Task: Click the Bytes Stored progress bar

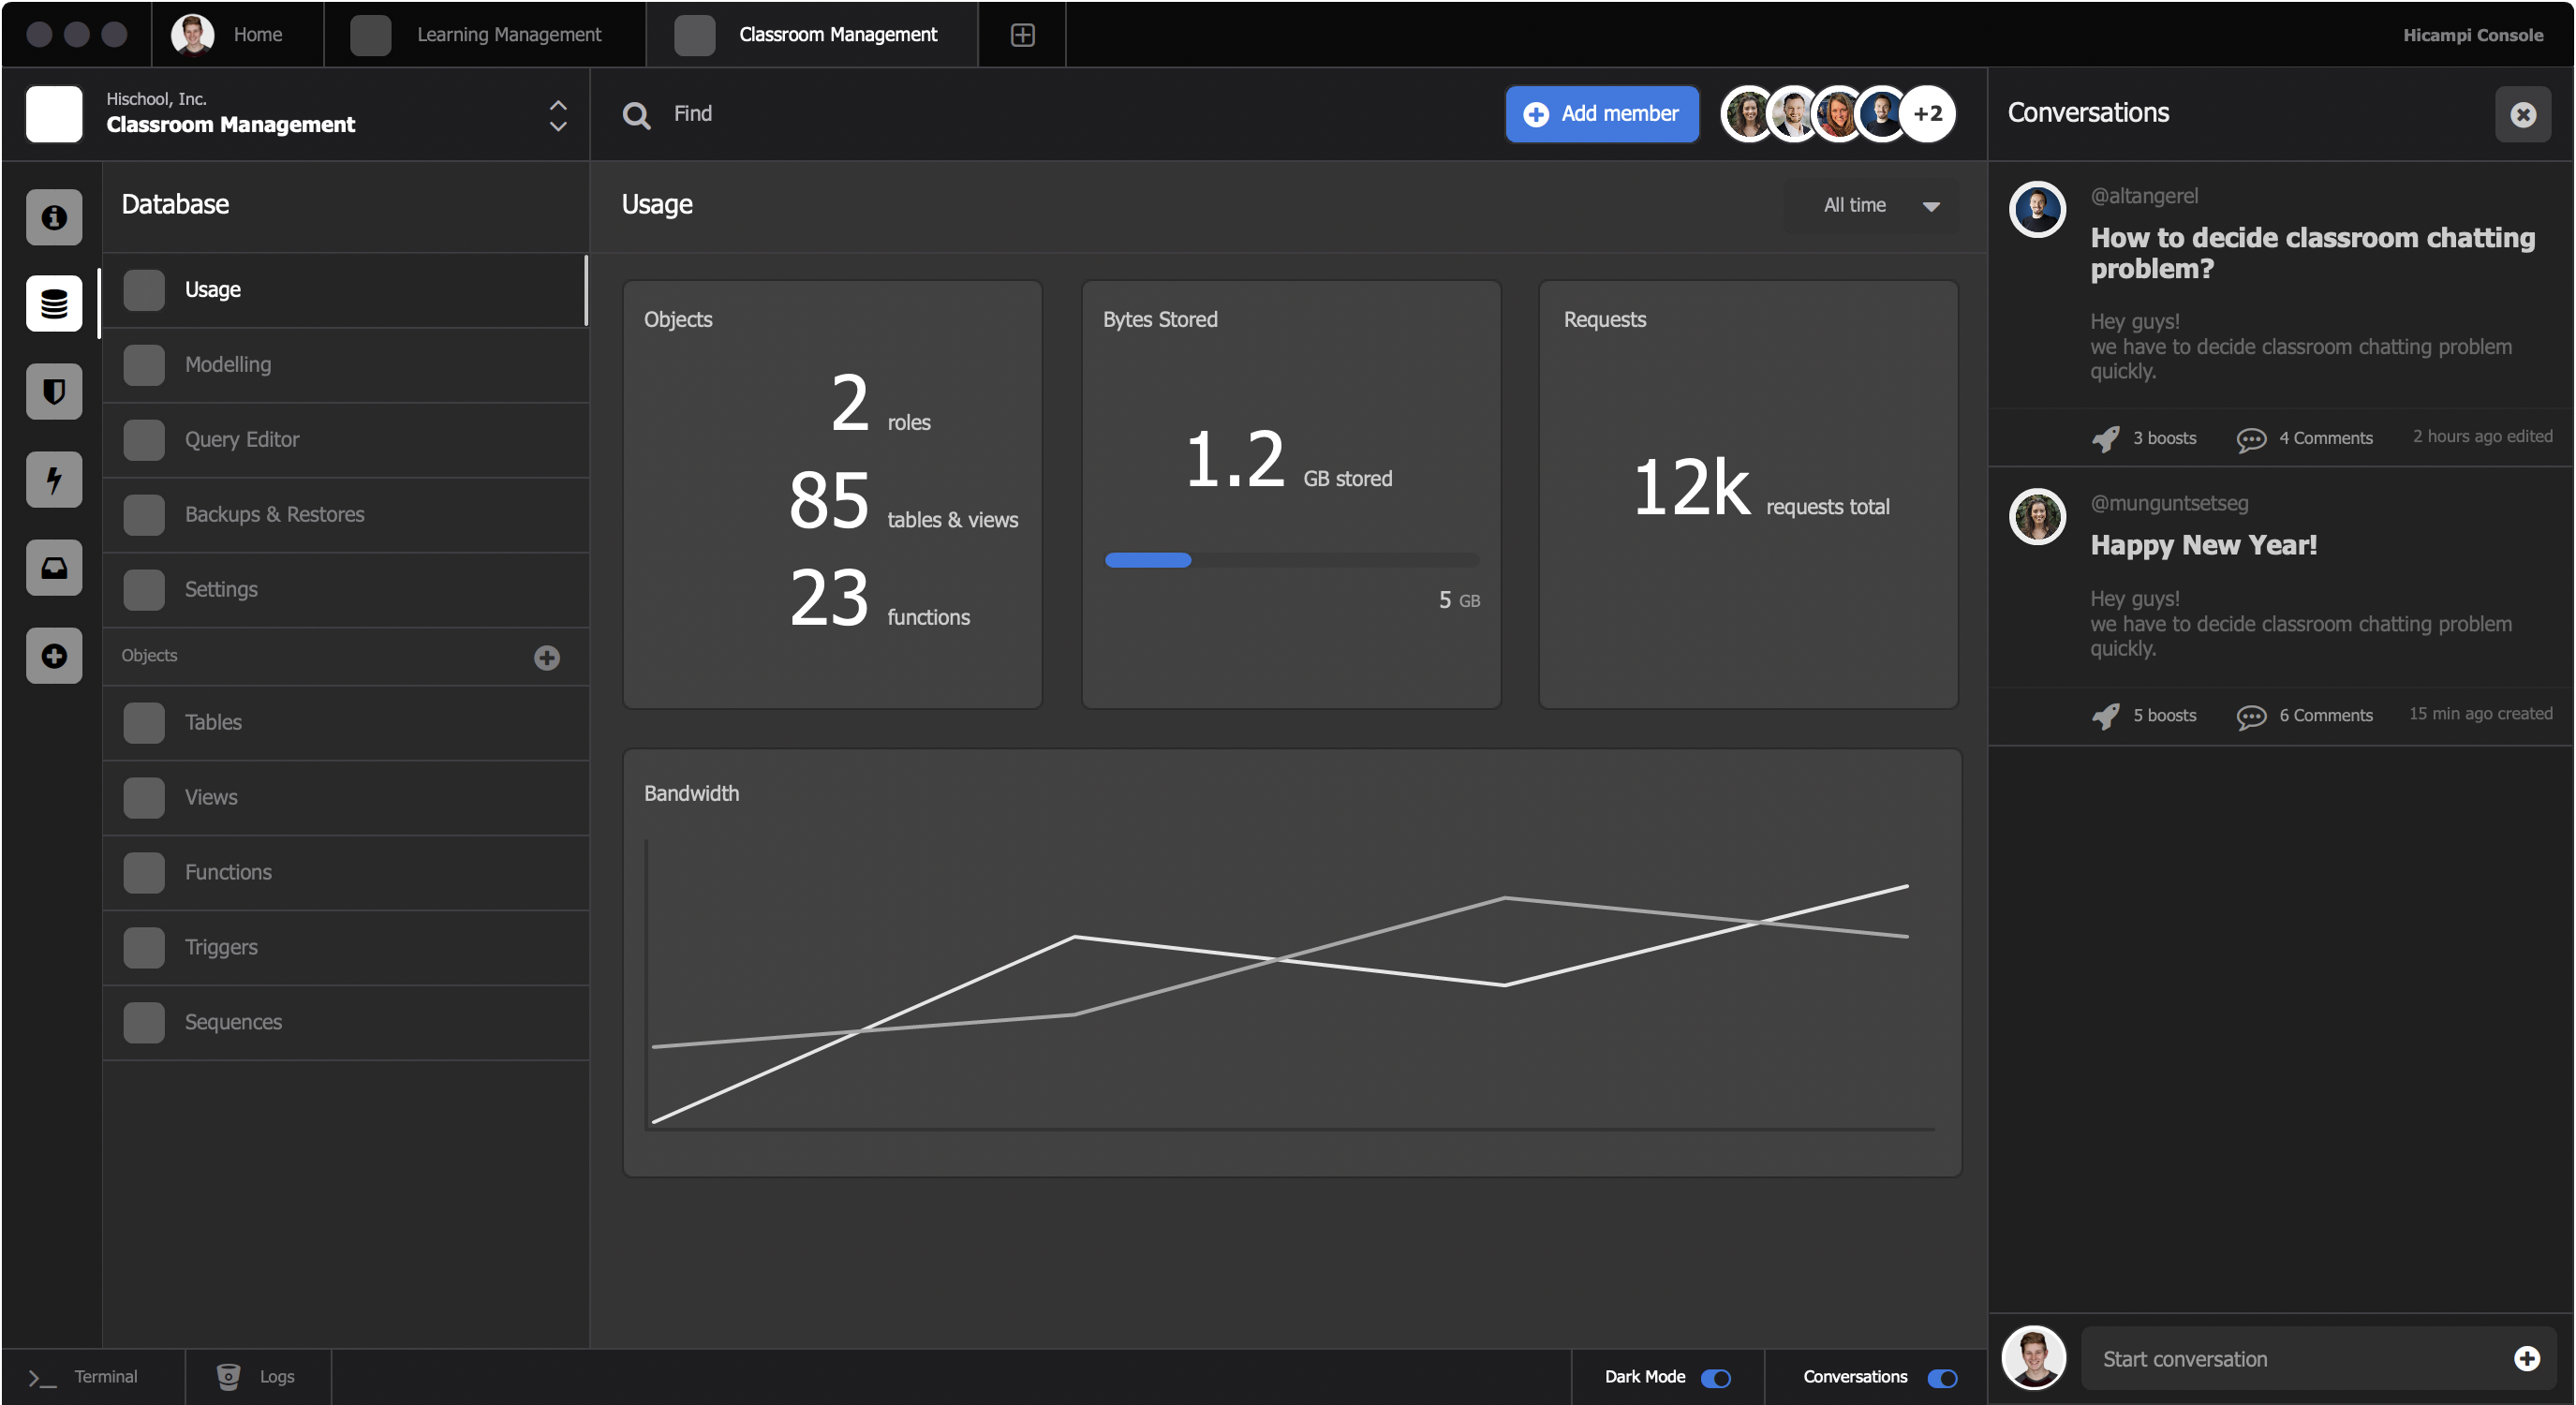Action: 1291,560
